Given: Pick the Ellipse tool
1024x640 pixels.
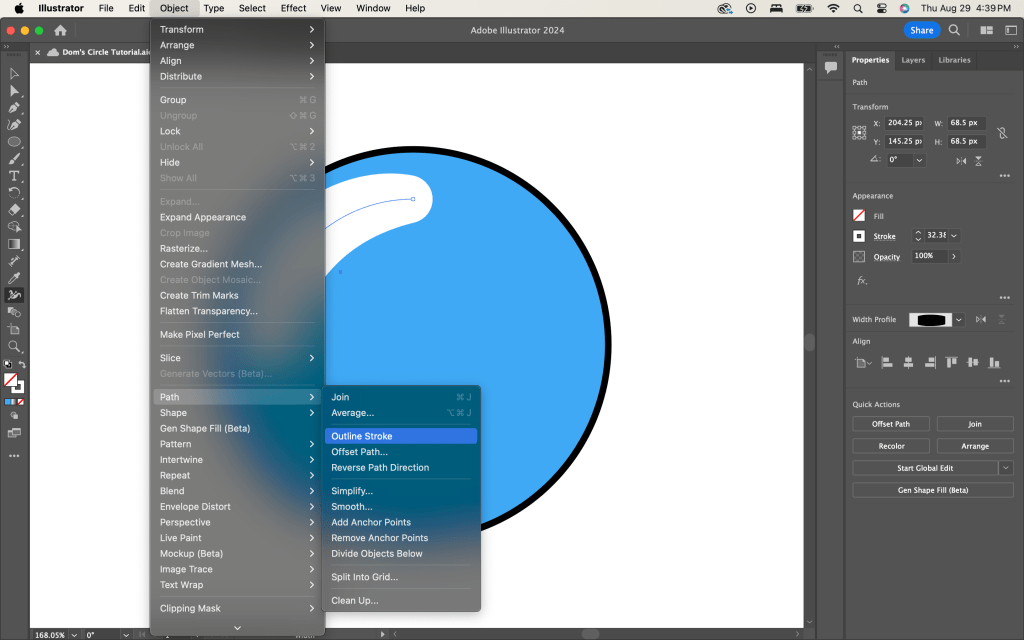Looking at the screenshot, I should (14, 142).
